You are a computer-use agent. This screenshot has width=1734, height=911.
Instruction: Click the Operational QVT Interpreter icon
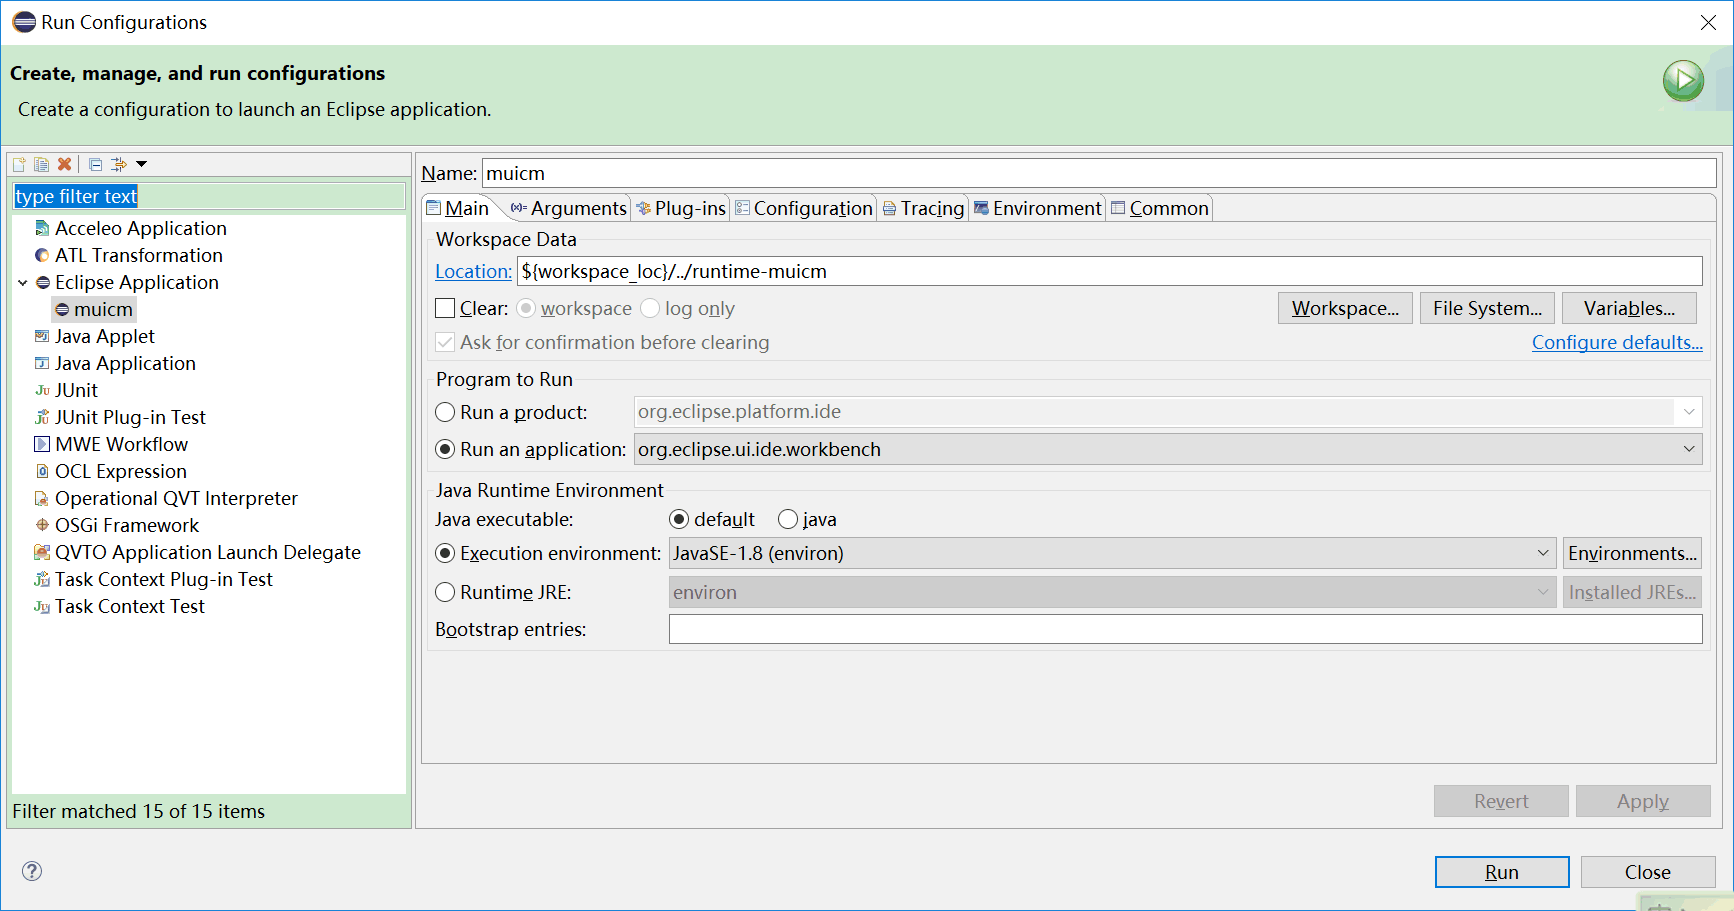42,499
